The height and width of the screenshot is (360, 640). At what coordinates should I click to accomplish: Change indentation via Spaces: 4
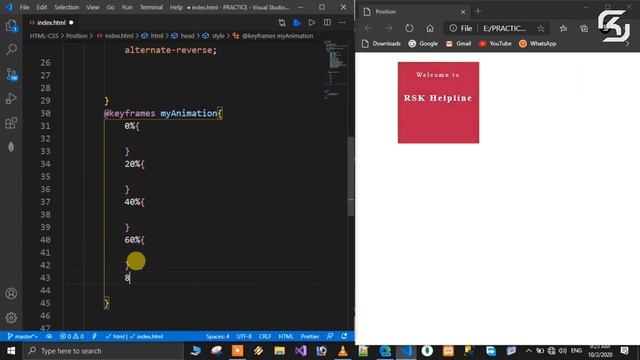pyautogui.click(x=218, y=336)
